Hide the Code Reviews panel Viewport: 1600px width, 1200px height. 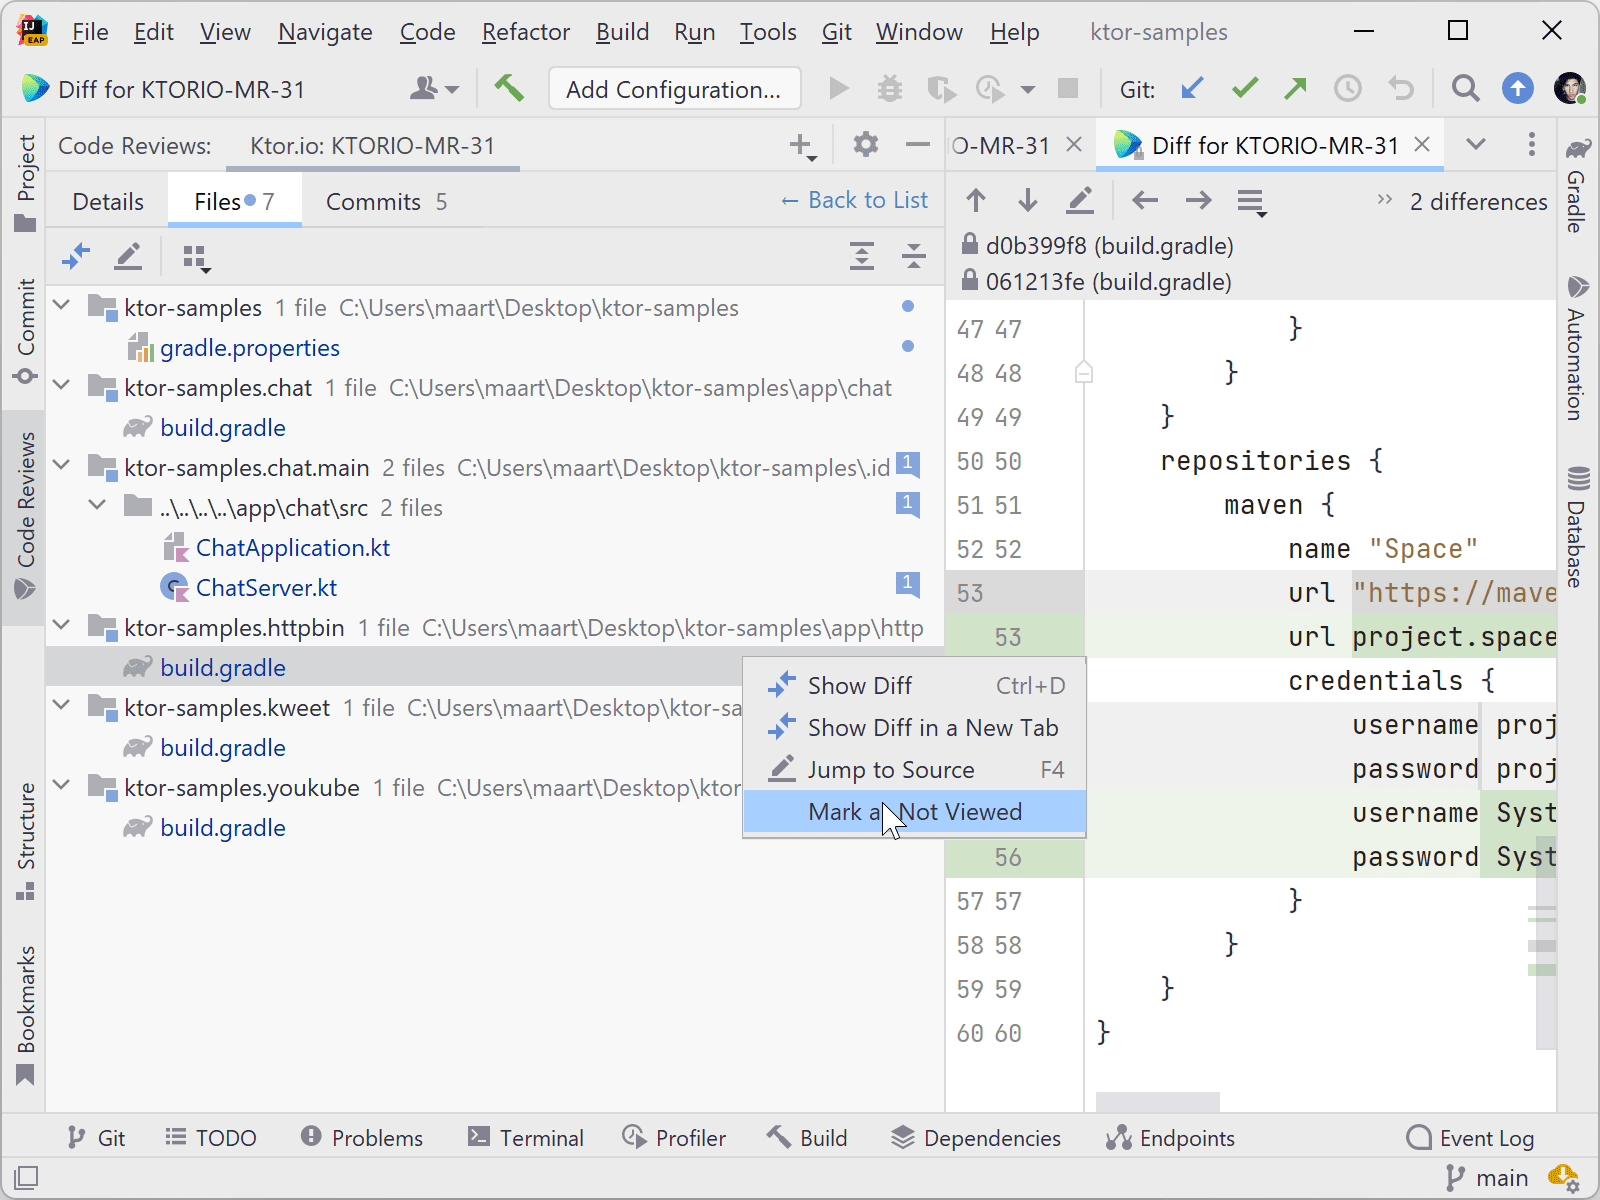(x=917, y=145)
